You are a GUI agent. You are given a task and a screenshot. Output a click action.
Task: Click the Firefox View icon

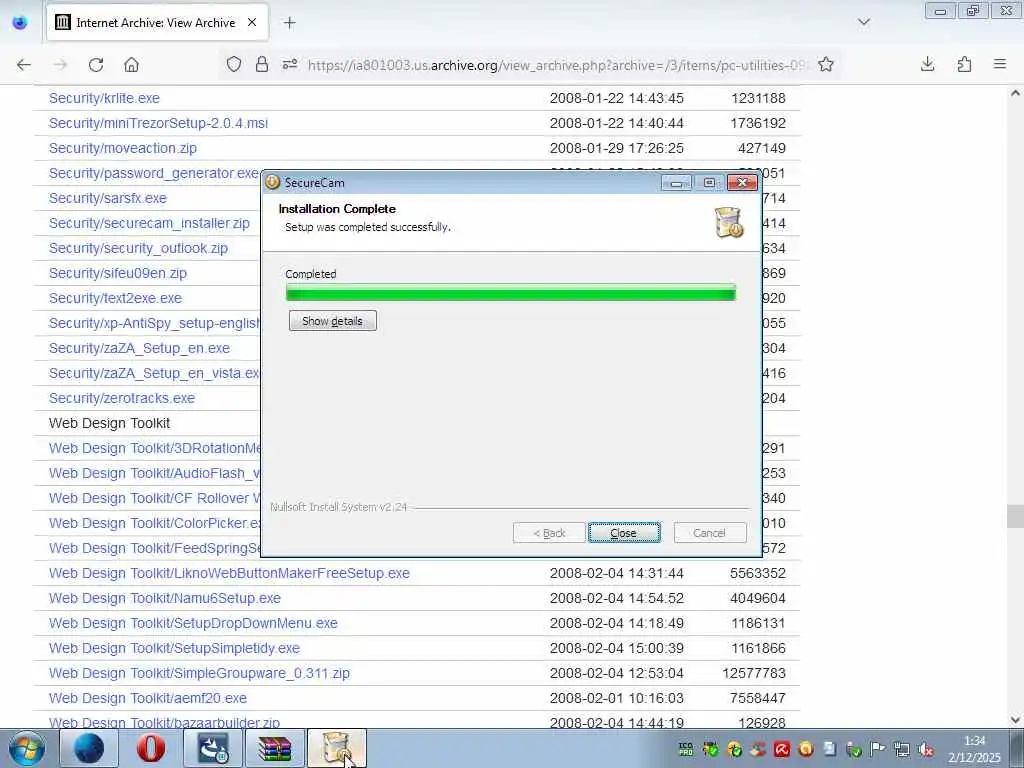(x=20, y=23)
